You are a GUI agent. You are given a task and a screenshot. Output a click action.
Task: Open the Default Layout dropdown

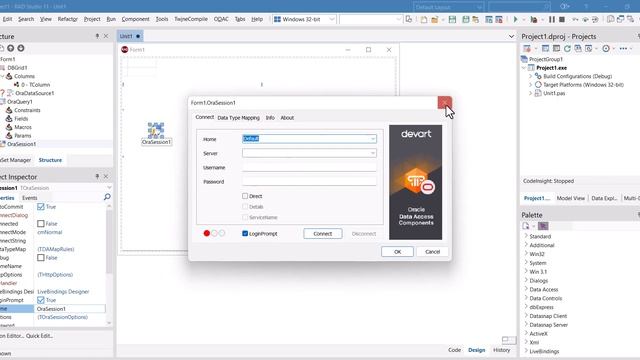pyautogui.click(x=479, y=7)
